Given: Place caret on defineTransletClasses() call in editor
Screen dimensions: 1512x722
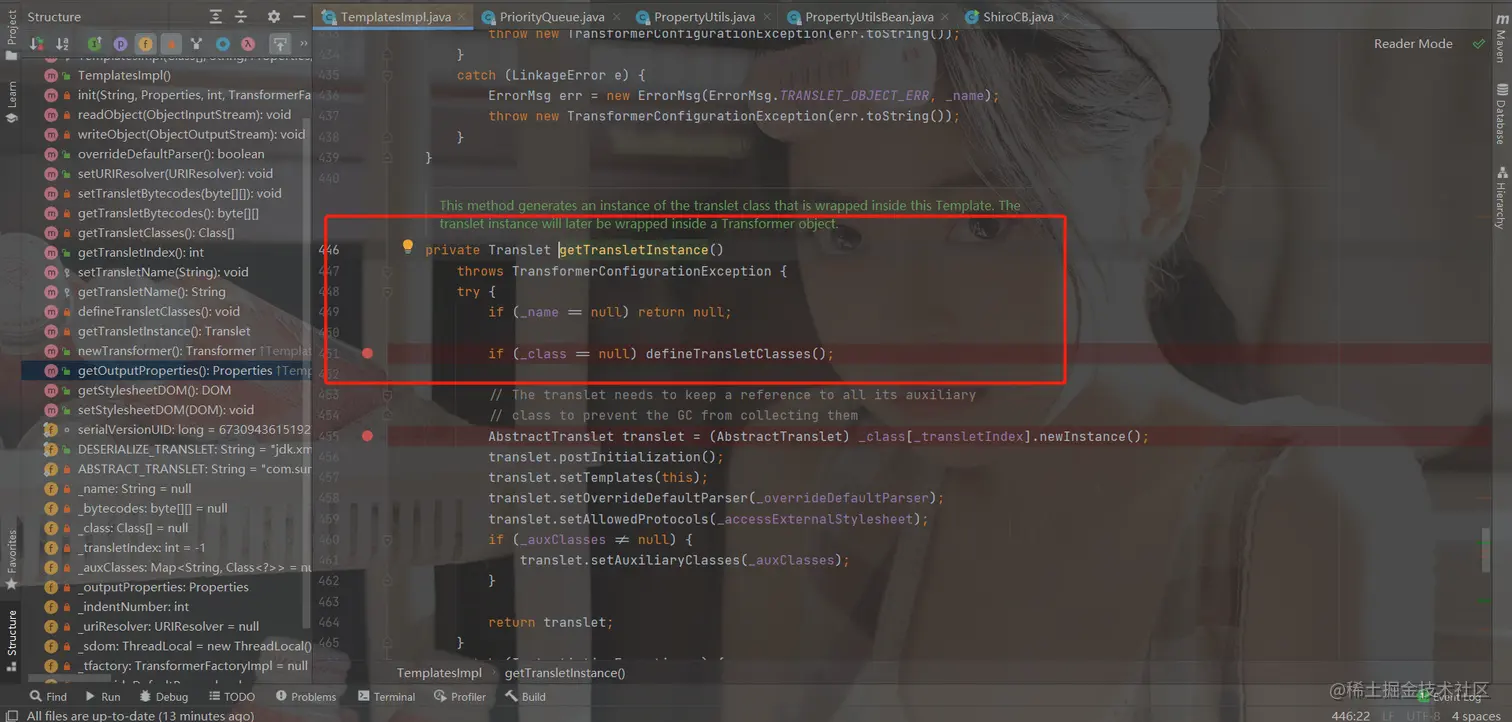Looking at the screenshot, I should tap(739, 353).
